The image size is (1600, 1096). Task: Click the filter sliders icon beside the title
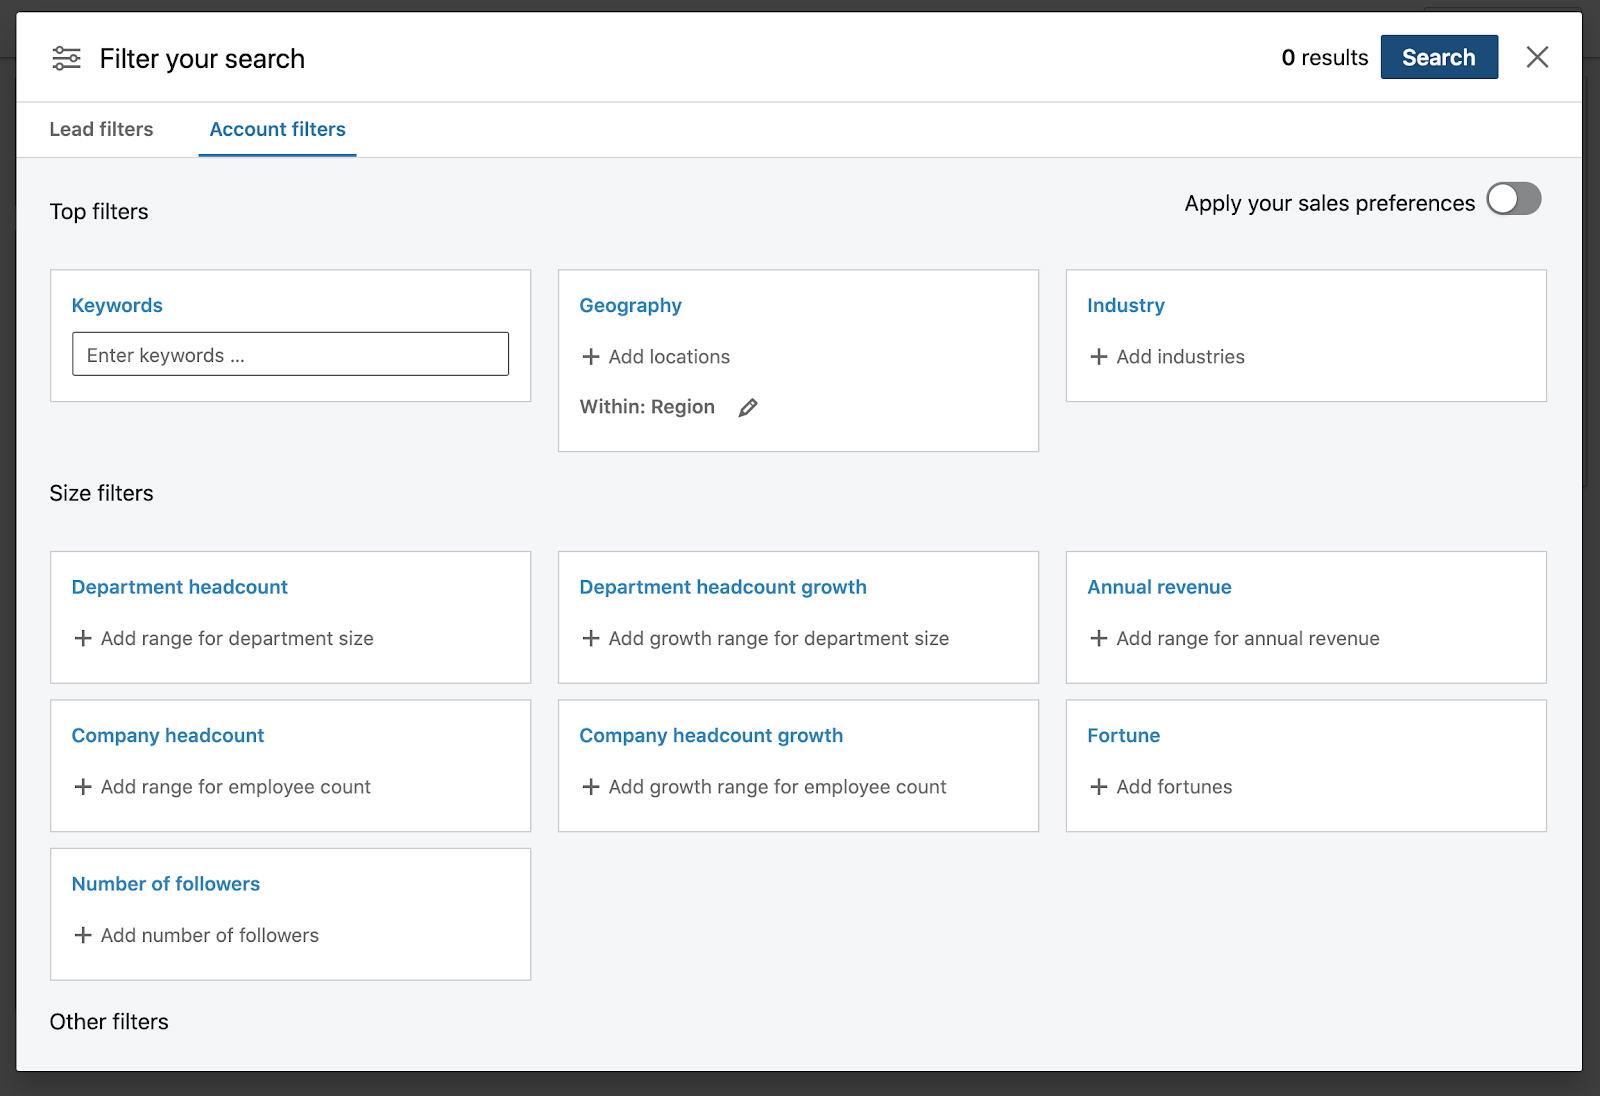[x=67, y=58]
